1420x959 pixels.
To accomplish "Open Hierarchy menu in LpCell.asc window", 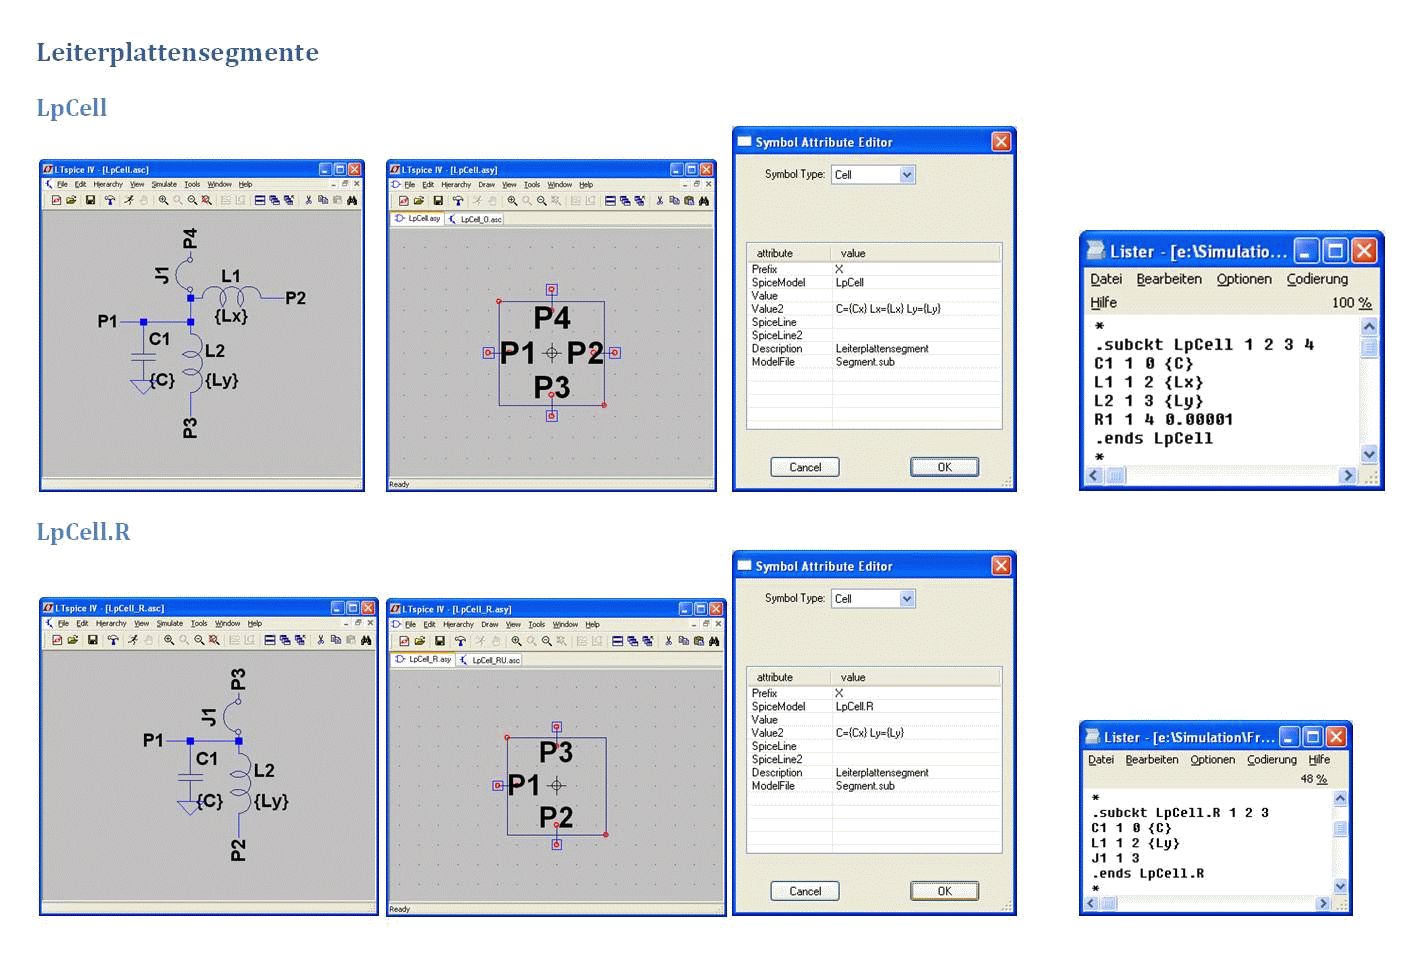I will click(108, 184).
